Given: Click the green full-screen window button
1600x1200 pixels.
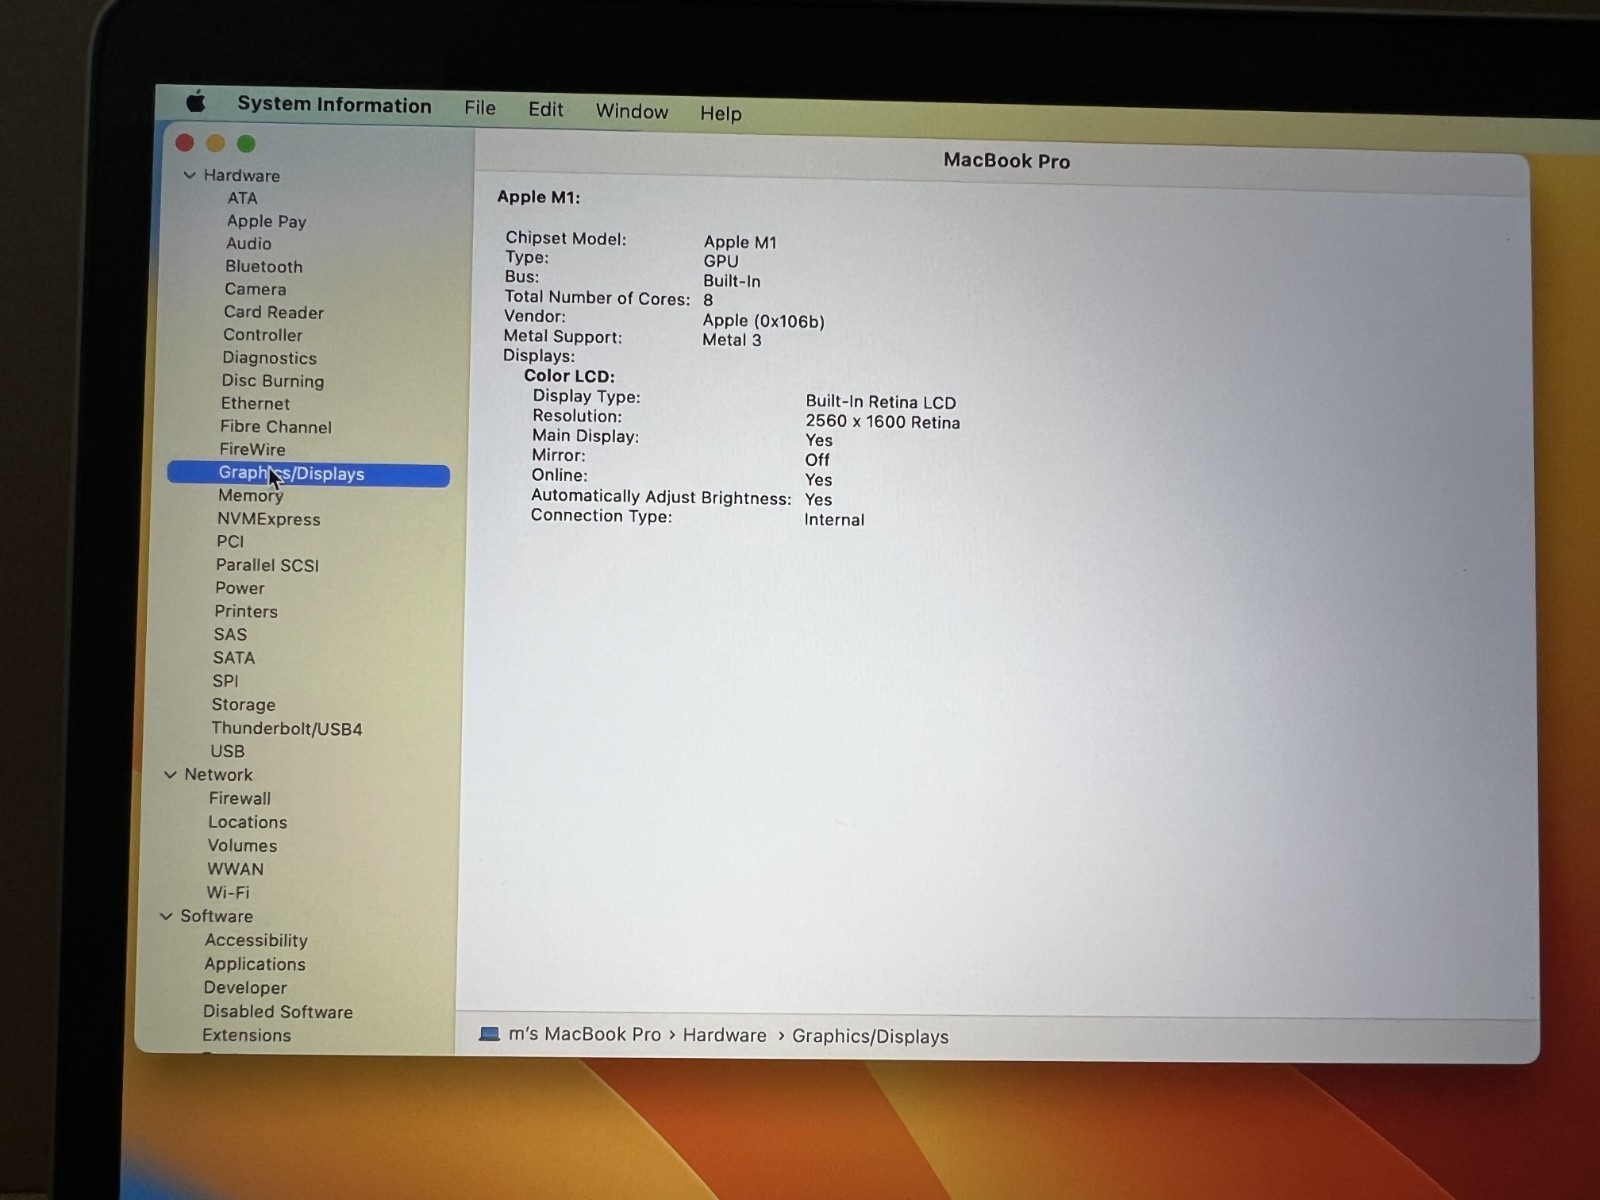Looking at the screenshot, I should click(246, 144).
